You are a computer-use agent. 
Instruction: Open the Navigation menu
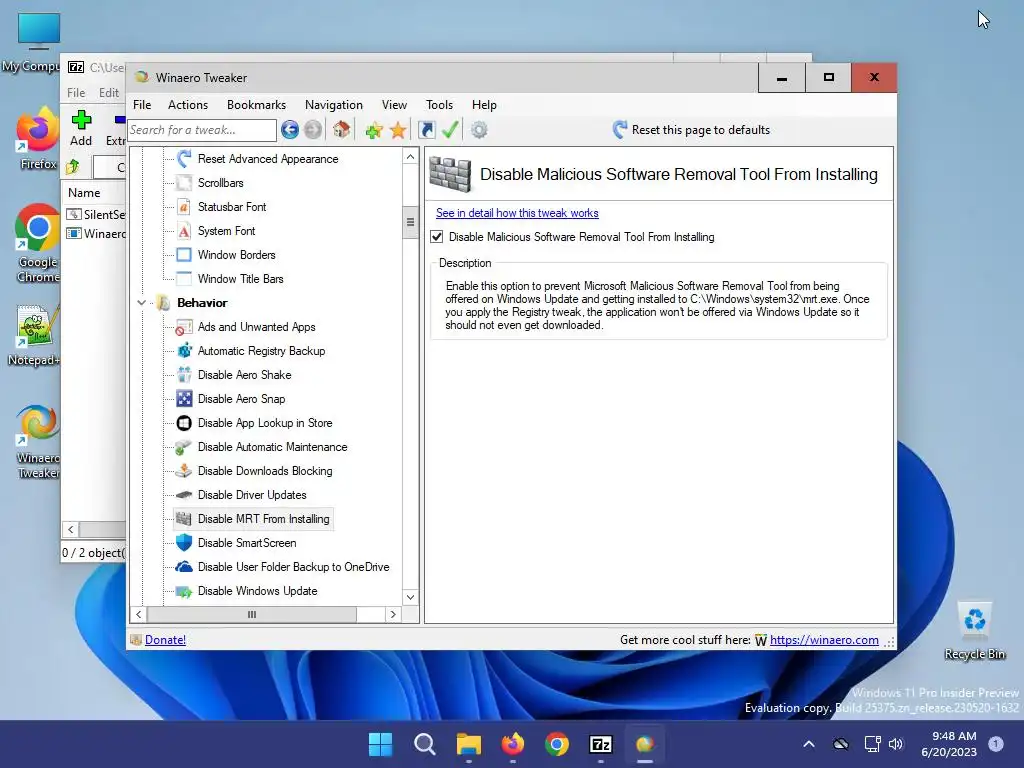[x=334, y=105]
